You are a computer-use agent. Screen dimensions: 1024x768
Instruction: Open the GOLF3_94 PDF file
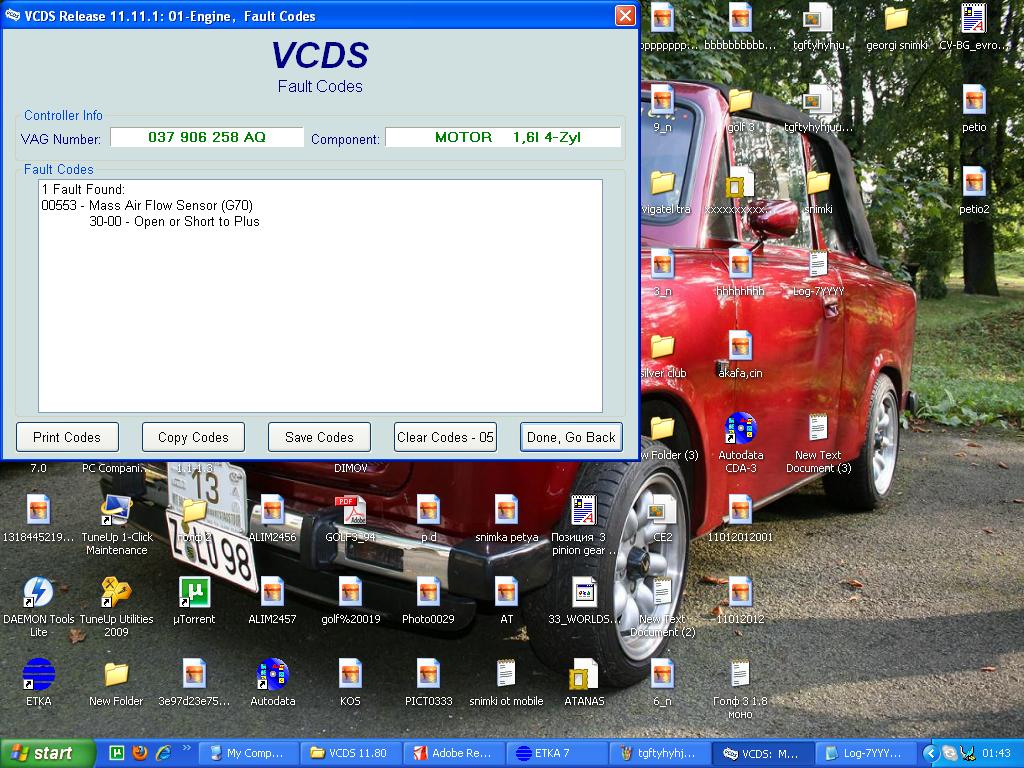(x=350, y=511)
